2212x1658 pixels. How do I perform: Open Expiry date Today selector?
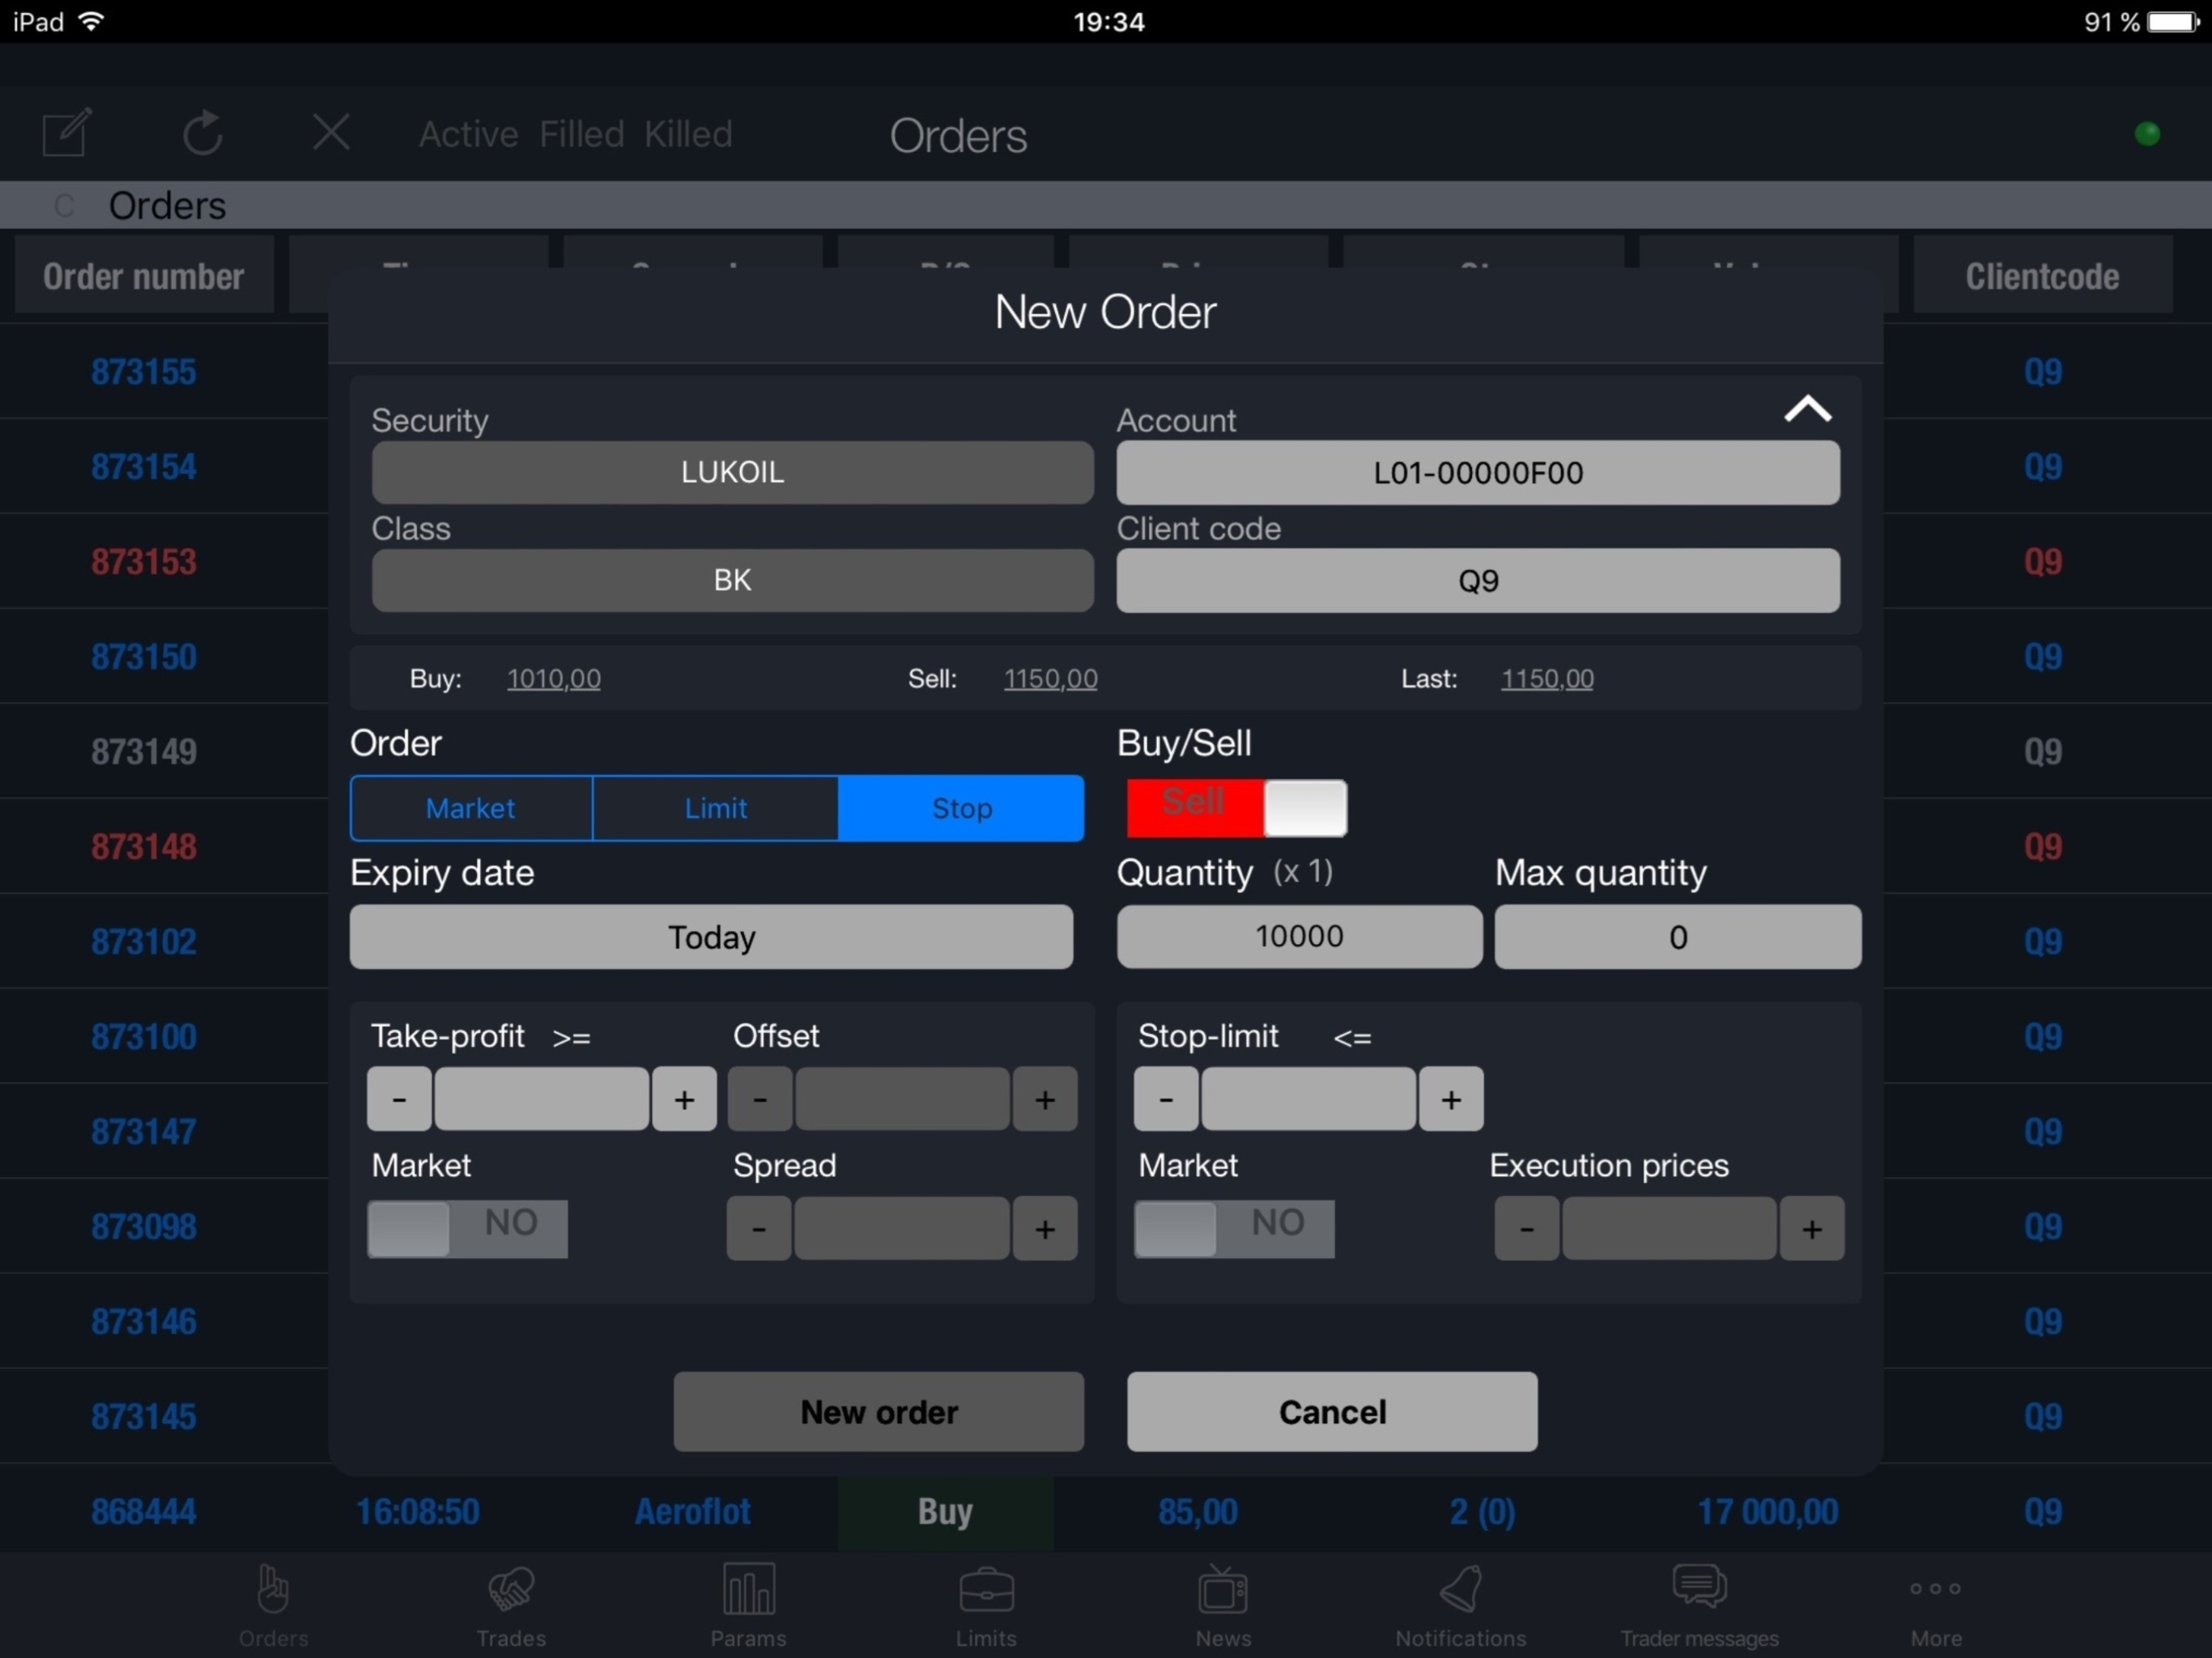click(x=711, y=937)
